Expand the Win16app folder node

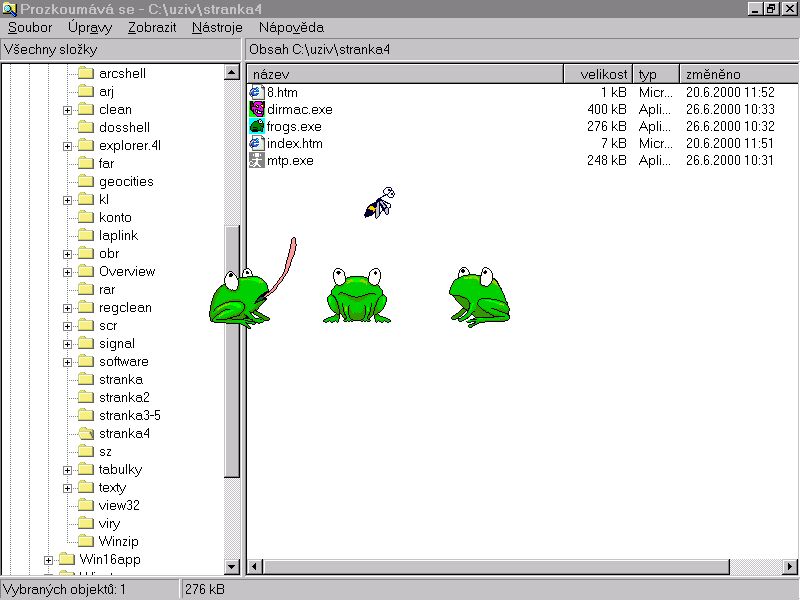48,560
